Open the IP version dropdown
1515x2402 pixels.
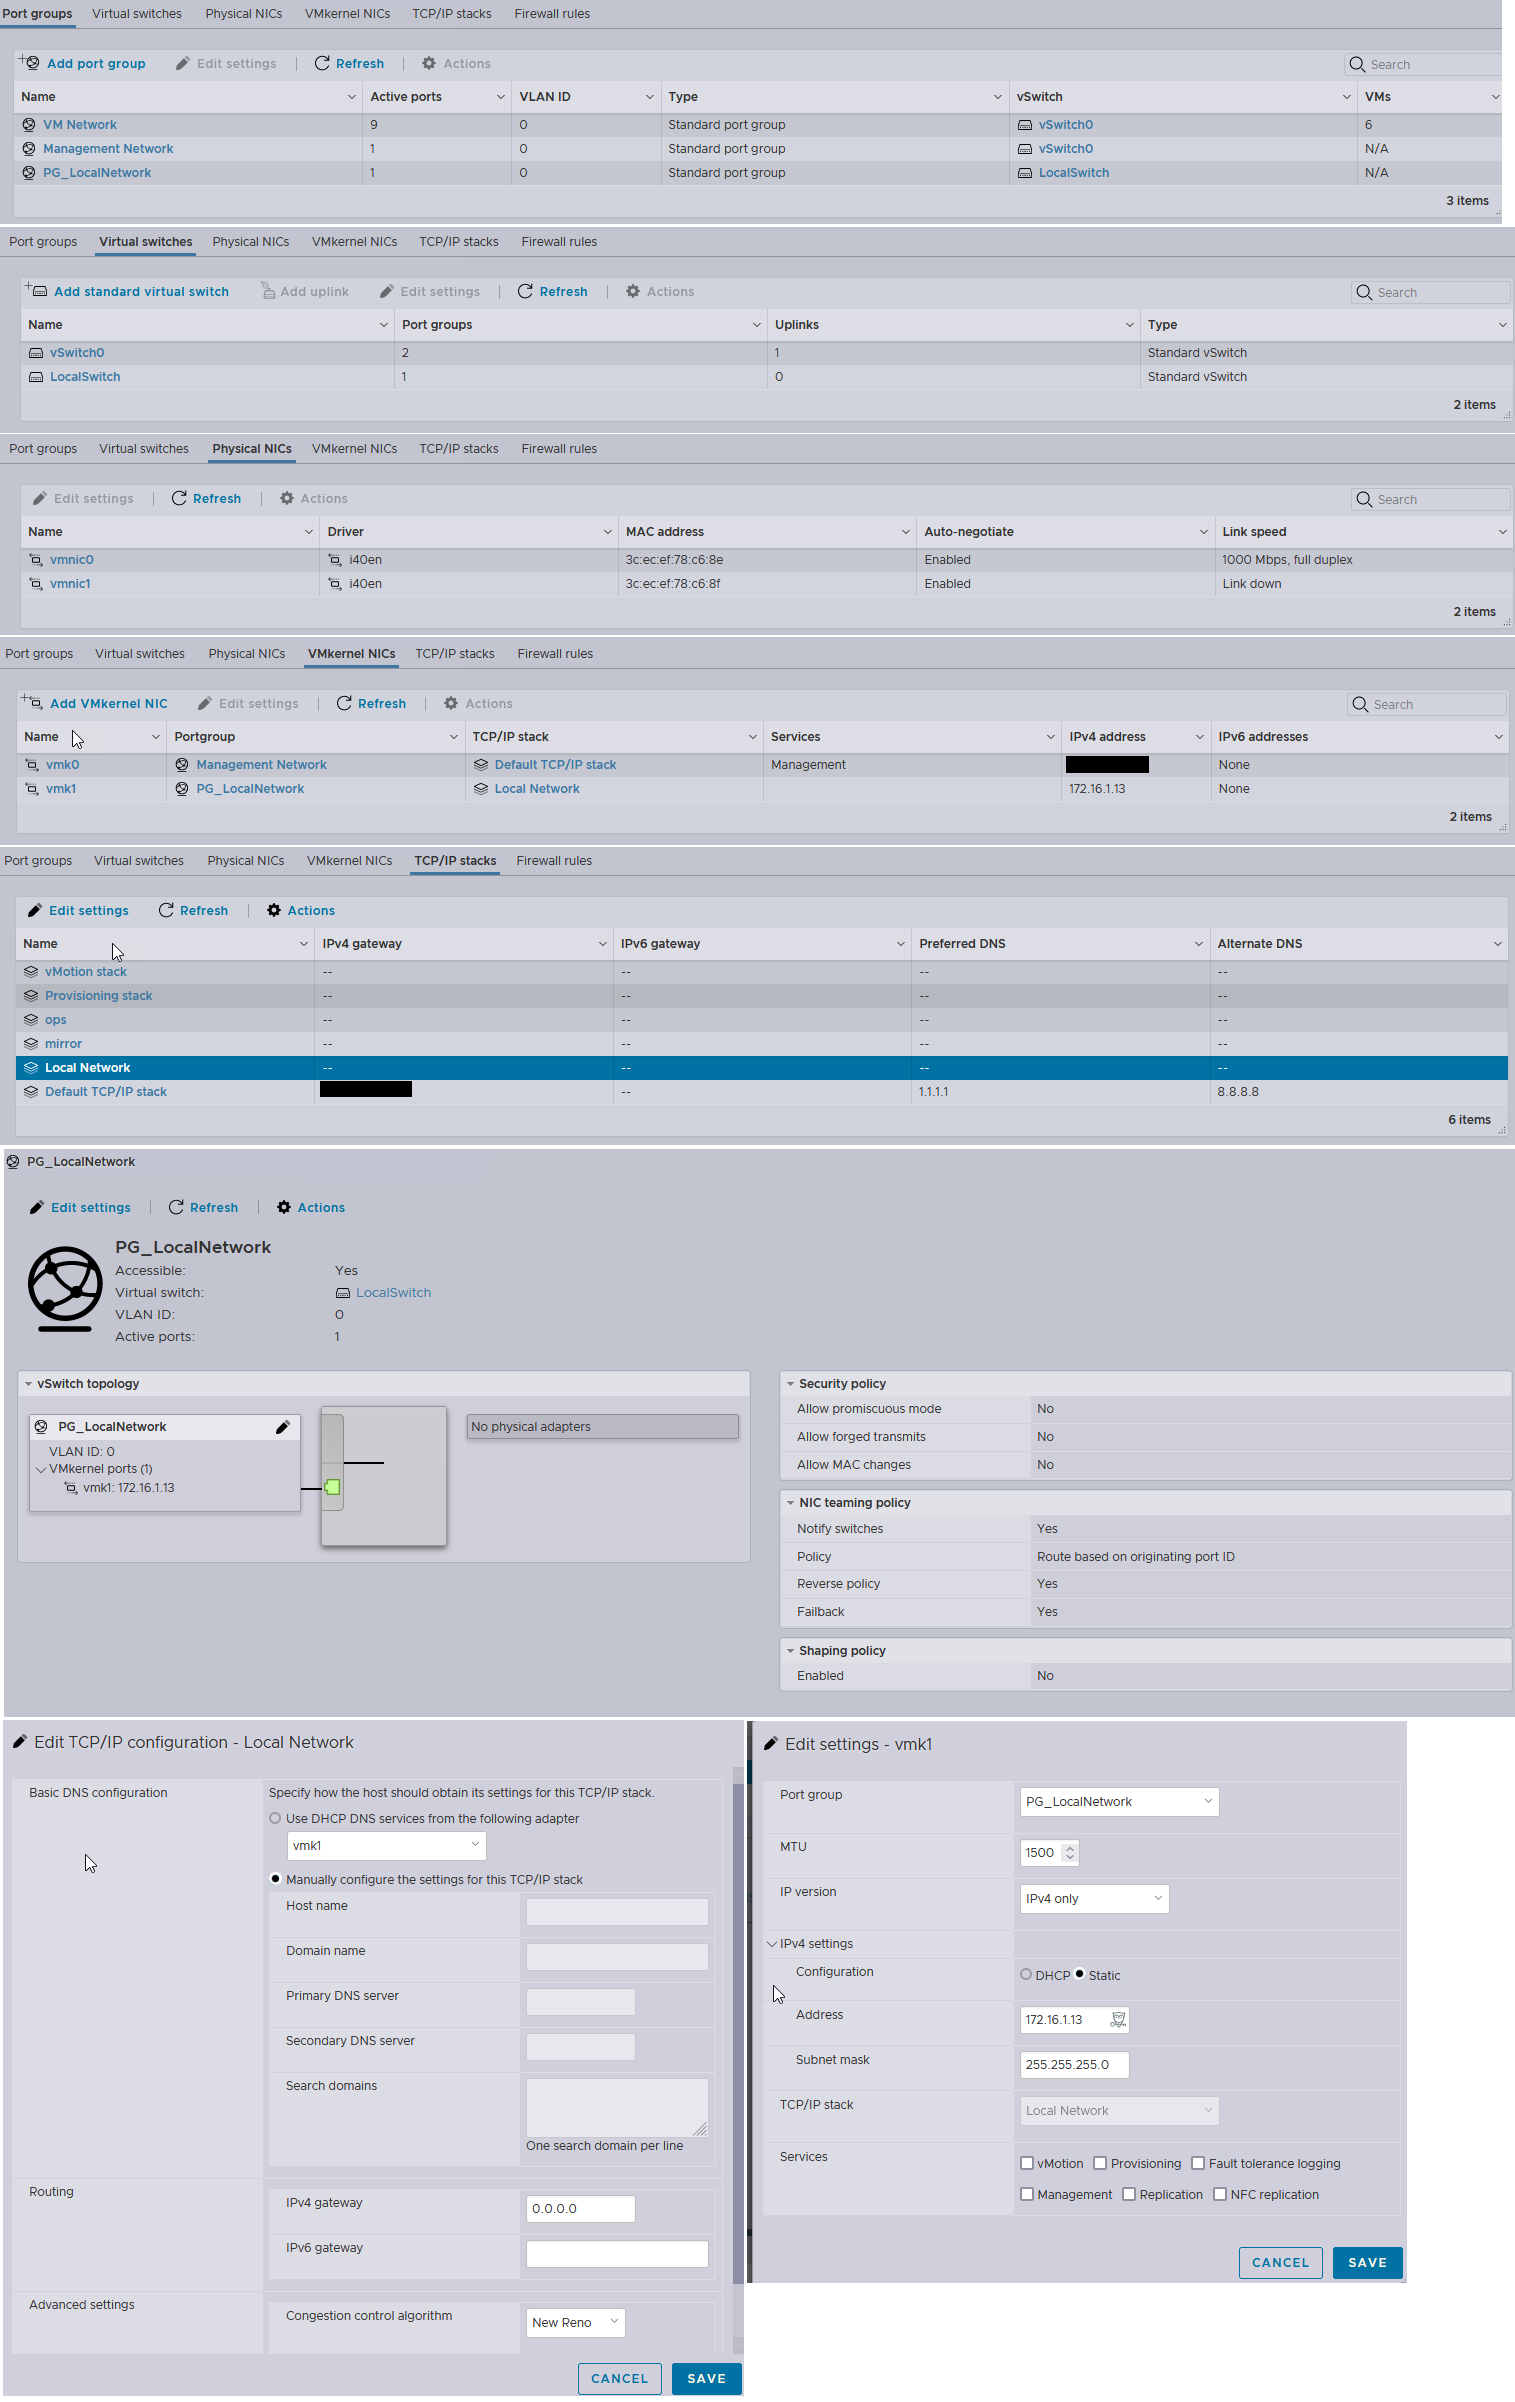pyautogui.click(x=1094, y=1898)
